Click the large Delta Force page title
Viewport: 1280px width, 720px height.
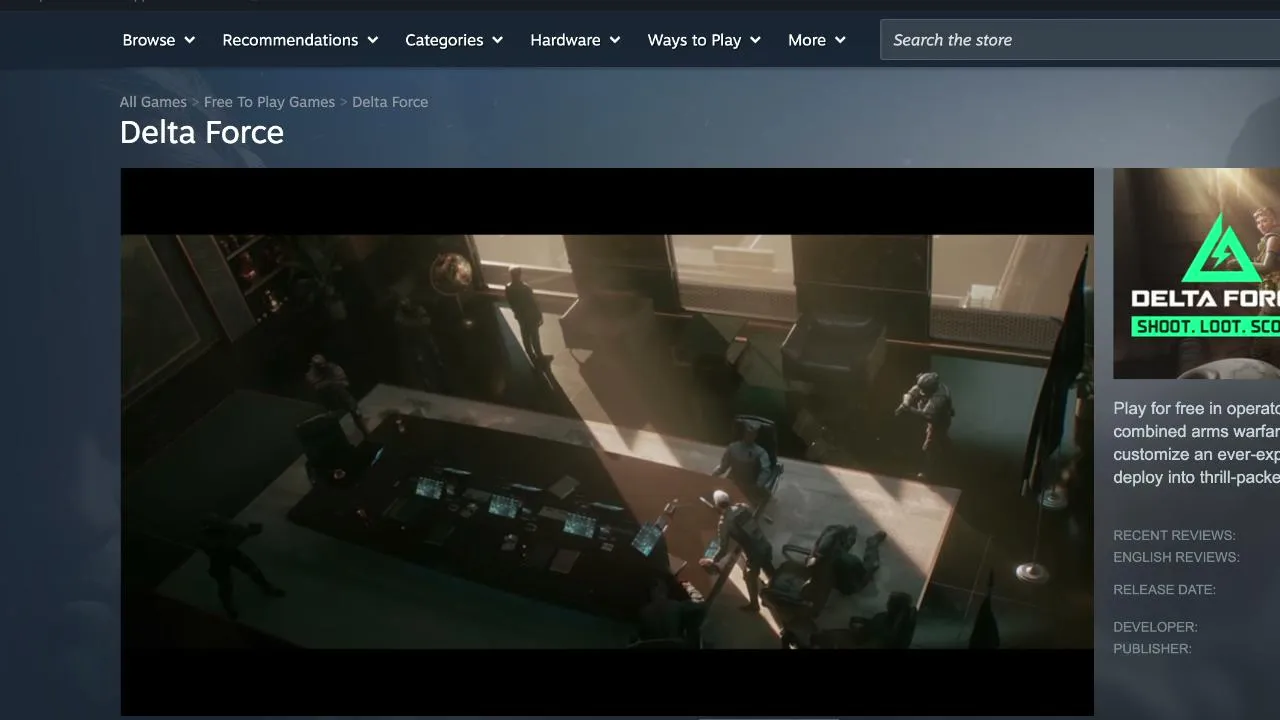point(202,132)
